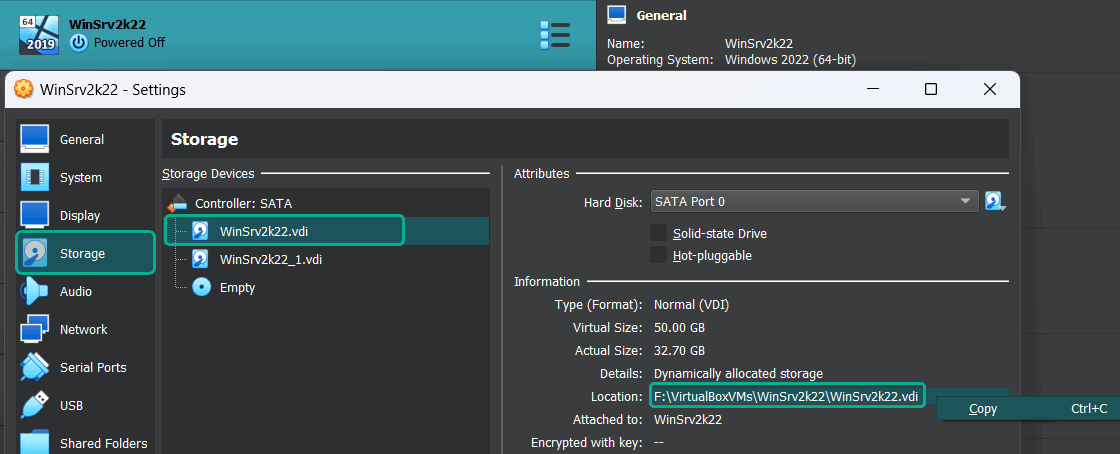Select the Storage settings category
Image resolution: width=1120 pixels, height=454 pixels.
[84, 253]
